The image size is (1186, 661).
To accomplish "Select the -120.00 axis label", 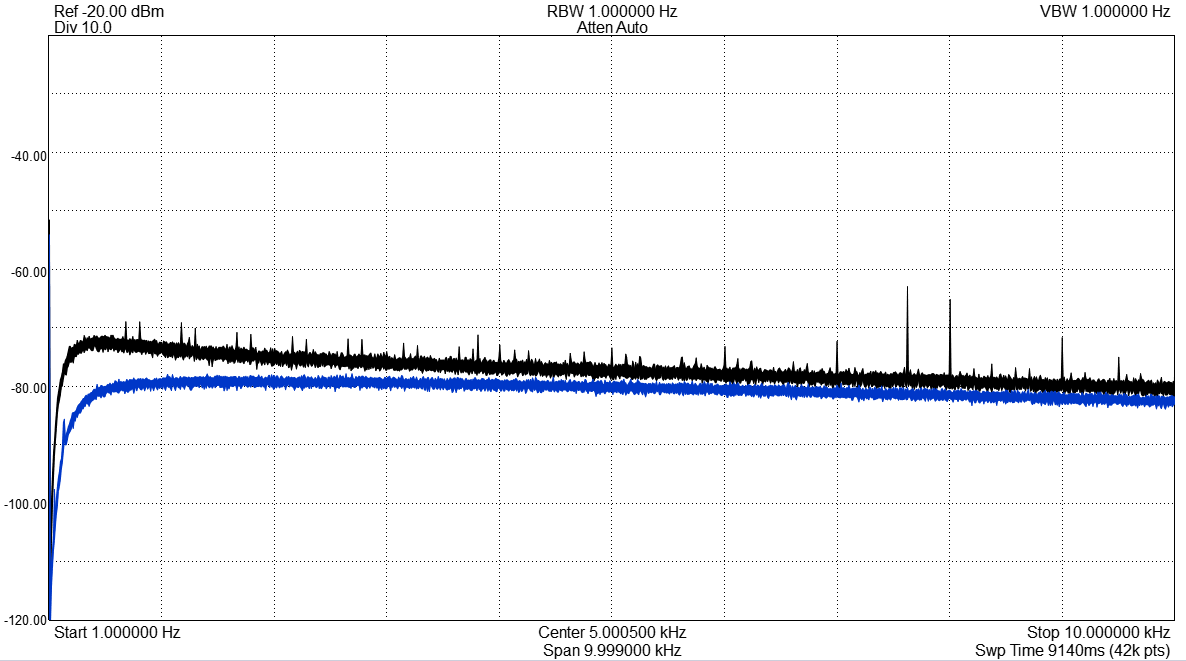I will 26,620.
